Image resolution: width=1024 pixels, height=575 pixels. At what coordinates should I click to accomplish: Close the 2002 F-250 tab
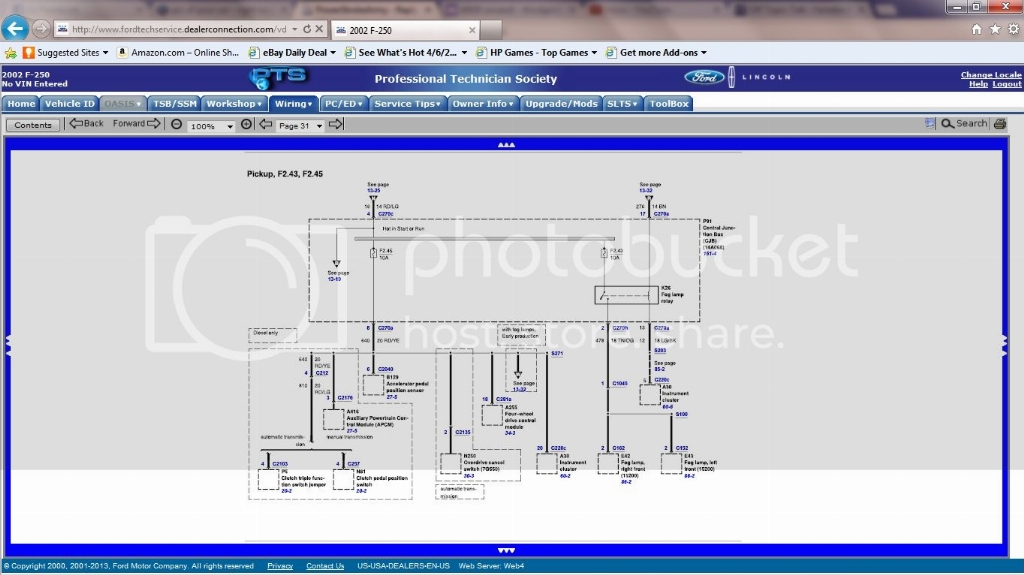(472, 30)
